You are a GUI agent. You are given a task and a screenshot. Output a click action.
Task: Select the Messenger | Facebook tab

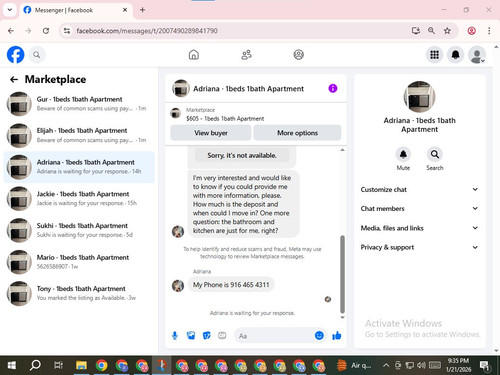[x=76, y=10]
